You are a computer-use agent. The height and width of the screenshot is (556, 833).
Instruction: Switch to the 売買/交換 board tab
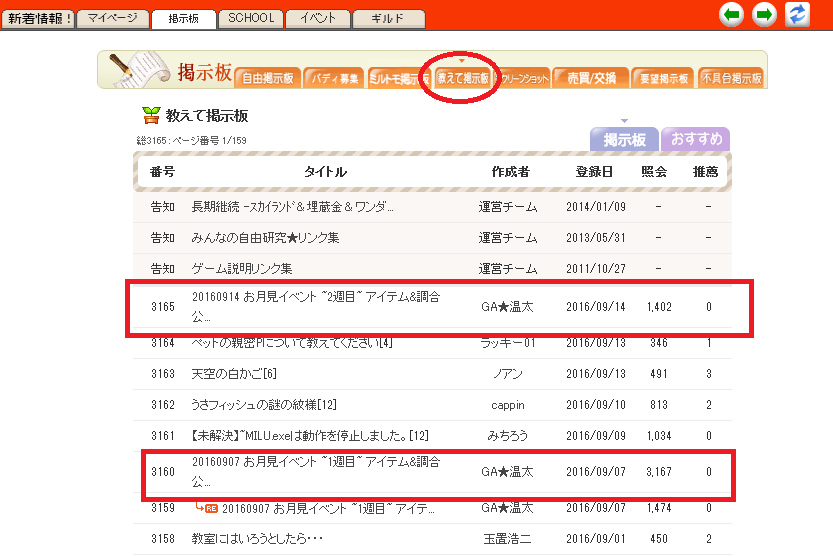pyautogui.click(x=591, y=78)
